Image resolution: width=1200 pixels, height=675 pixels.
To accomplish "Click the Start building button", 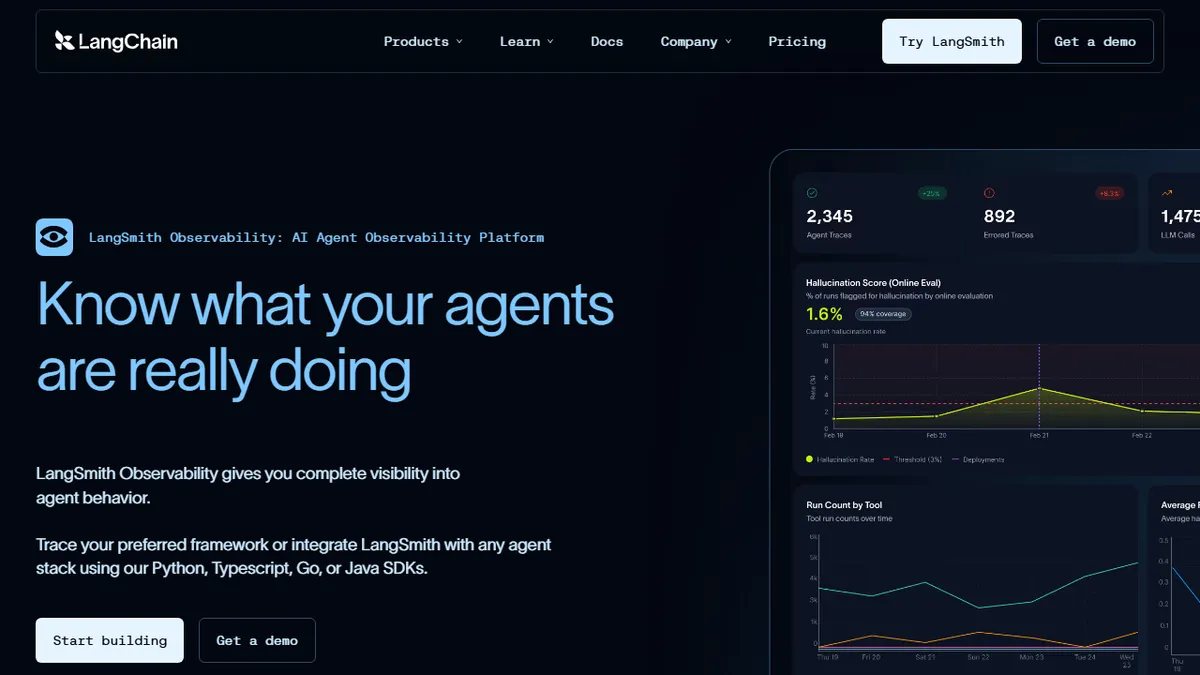I will tap(110, 640).
